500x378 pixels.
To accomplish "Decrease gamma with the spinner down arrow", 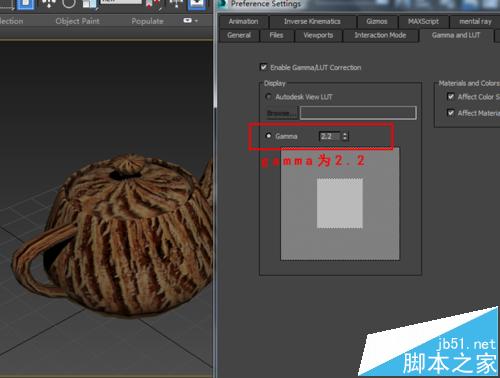I will [345, 139].
